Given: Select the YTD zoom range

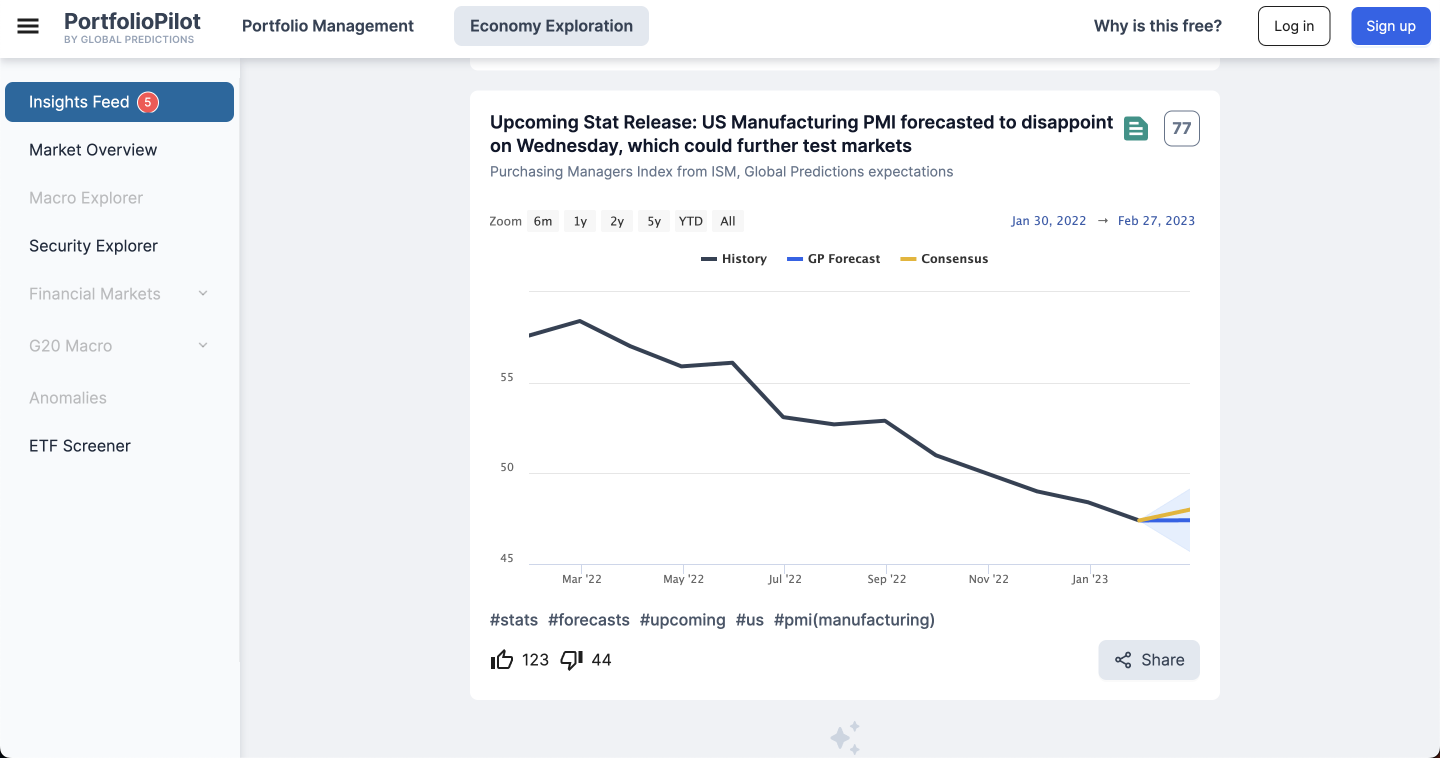Looking at the screenshot, I should pyautogui.click(x=690, y=221).
